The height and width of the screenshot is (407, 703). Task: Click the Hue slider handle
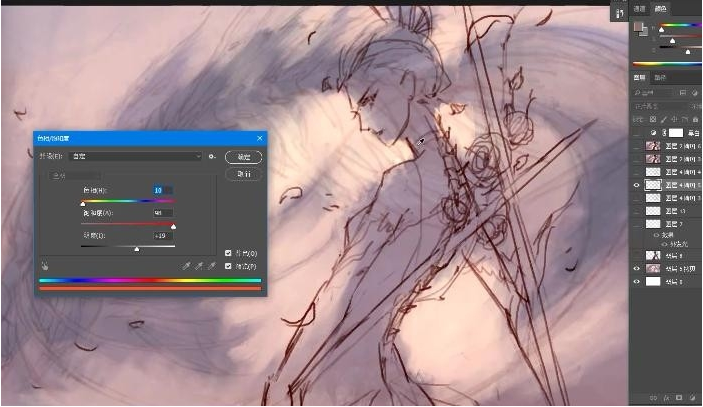pyautogui.click(x=83, y=204)
